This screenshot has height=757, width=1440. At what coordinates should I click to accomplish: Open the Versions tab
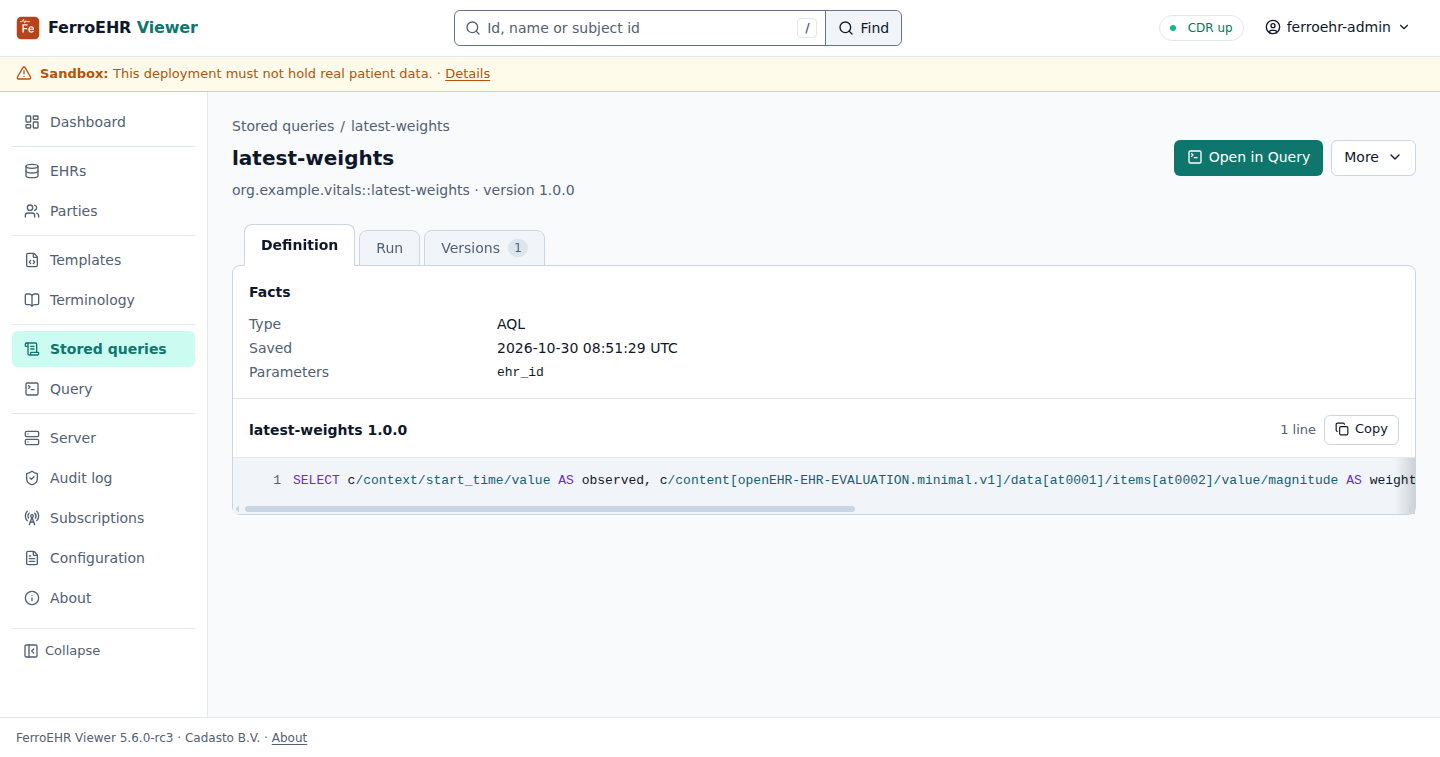coord(484,248)
